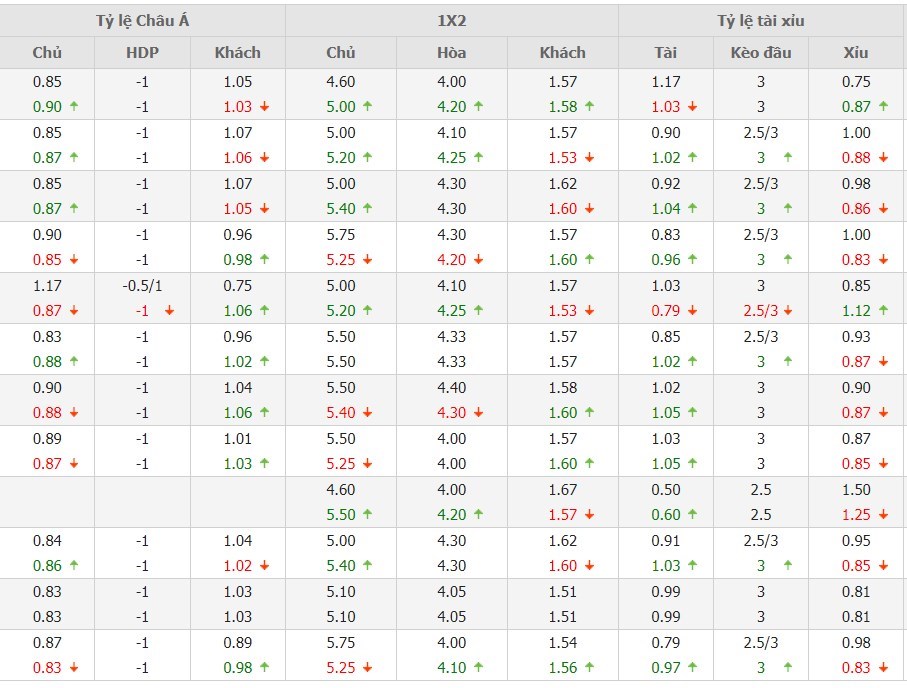Screen dimensions: 907x688
Task: Select the Tỷ lệ Châu Á header
Action: tap(142, 20)
